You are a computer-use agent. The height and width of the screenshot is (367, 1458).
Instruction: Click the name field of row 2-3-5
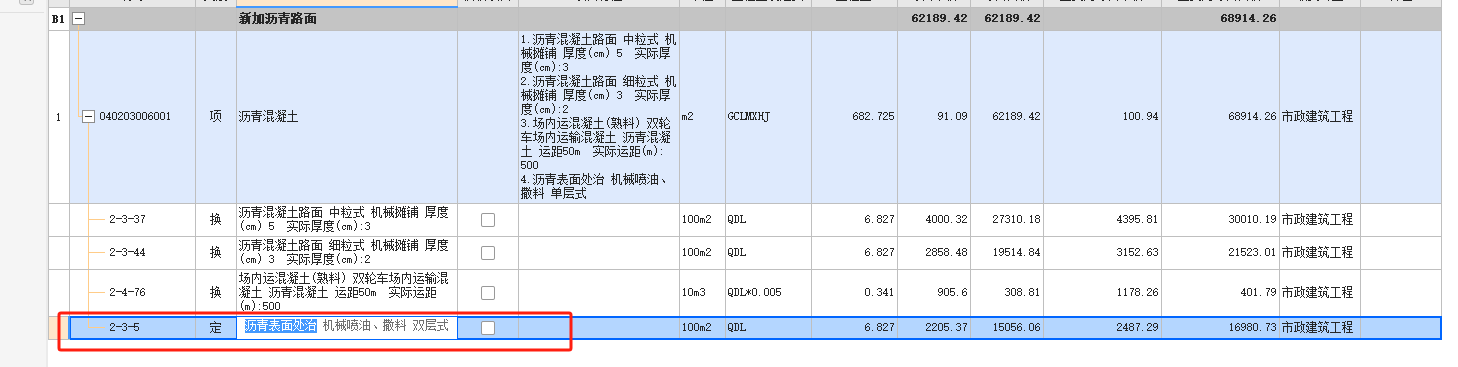pos(347,327)
